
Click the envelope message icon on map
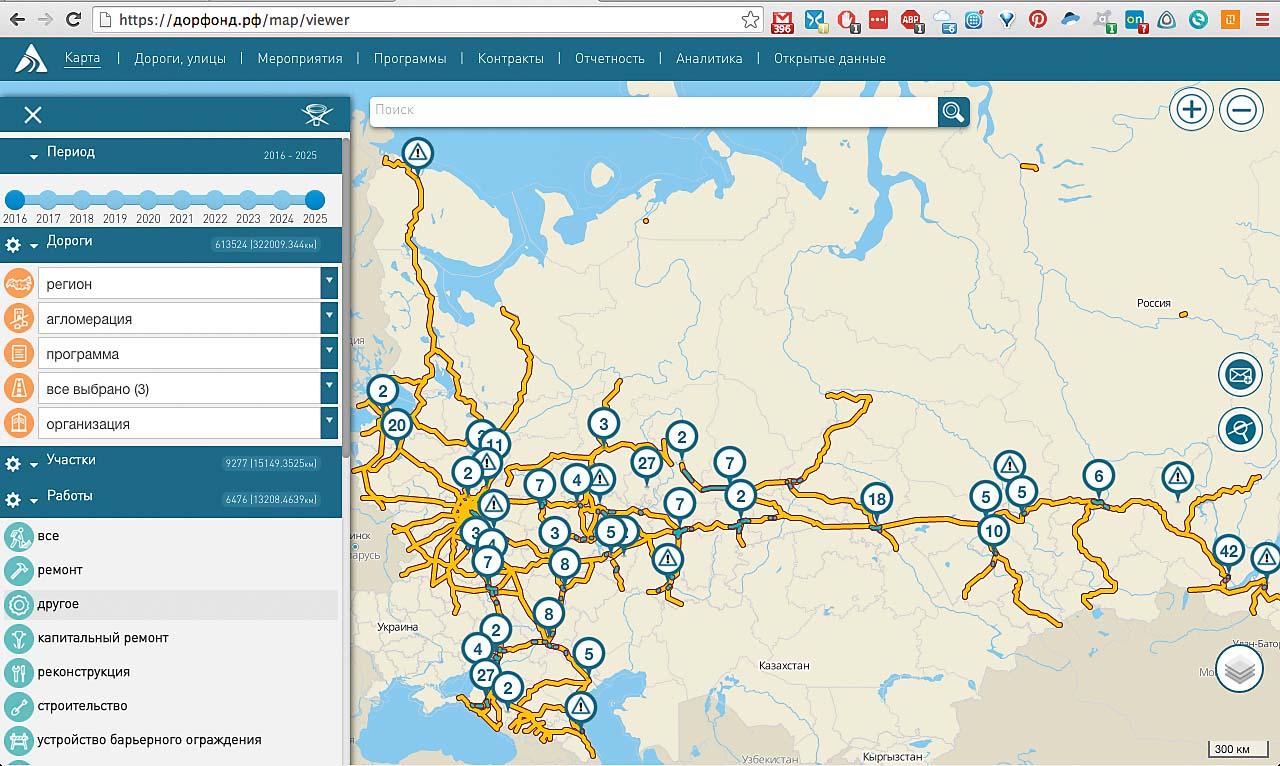1240,375
